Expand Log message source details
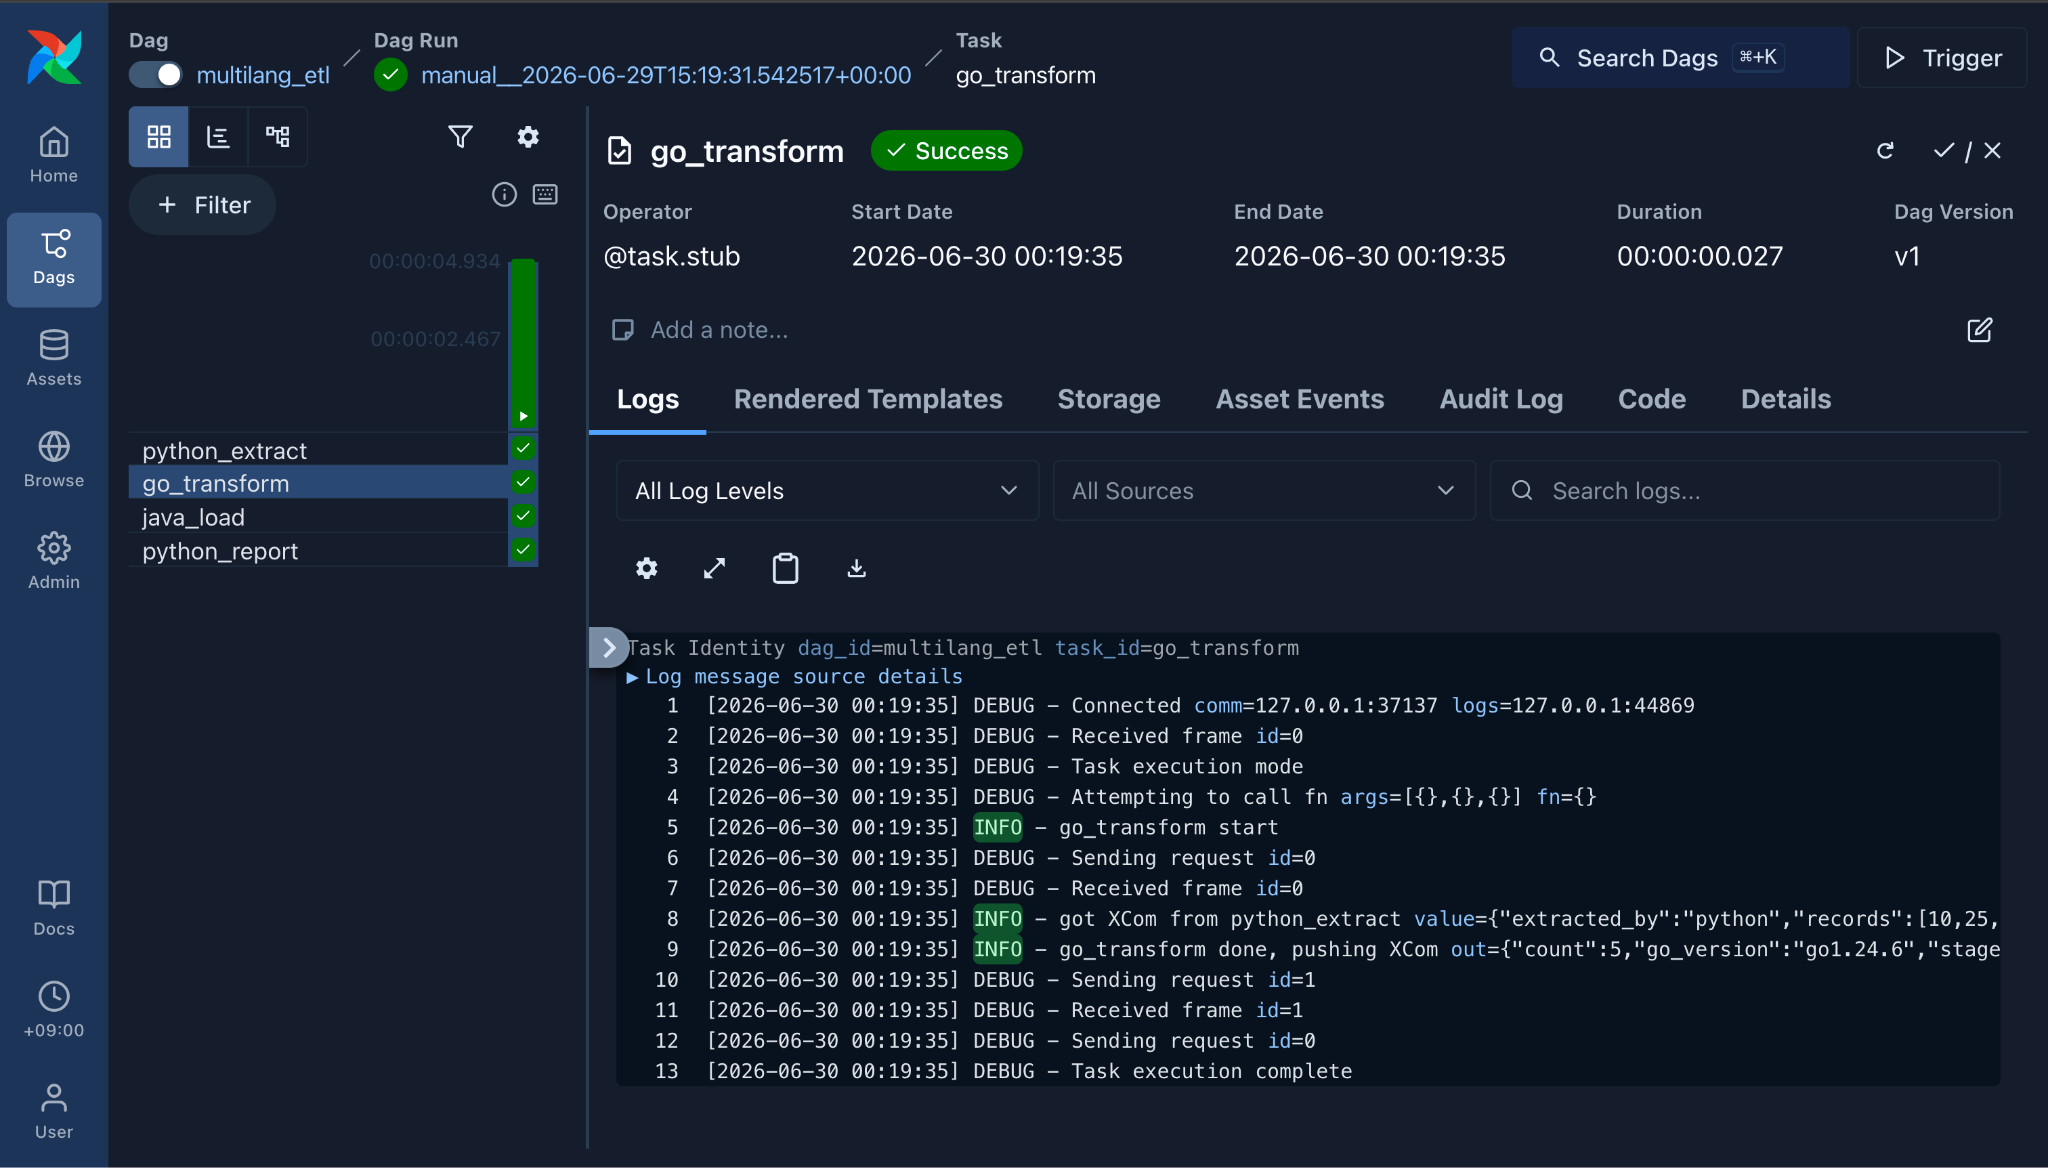2048x1168 pixels. 795,676
